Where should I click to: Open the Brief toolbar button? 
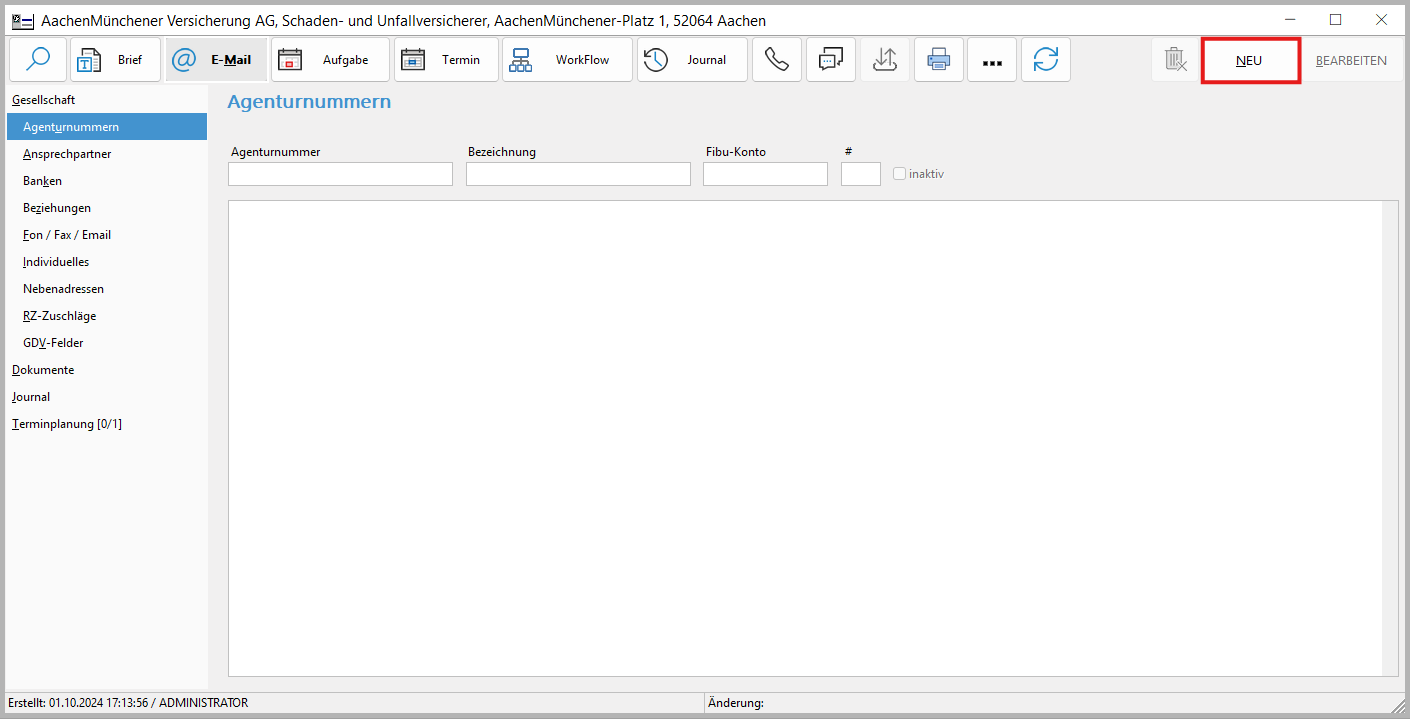pyautogui.click(x=115, y=60)
